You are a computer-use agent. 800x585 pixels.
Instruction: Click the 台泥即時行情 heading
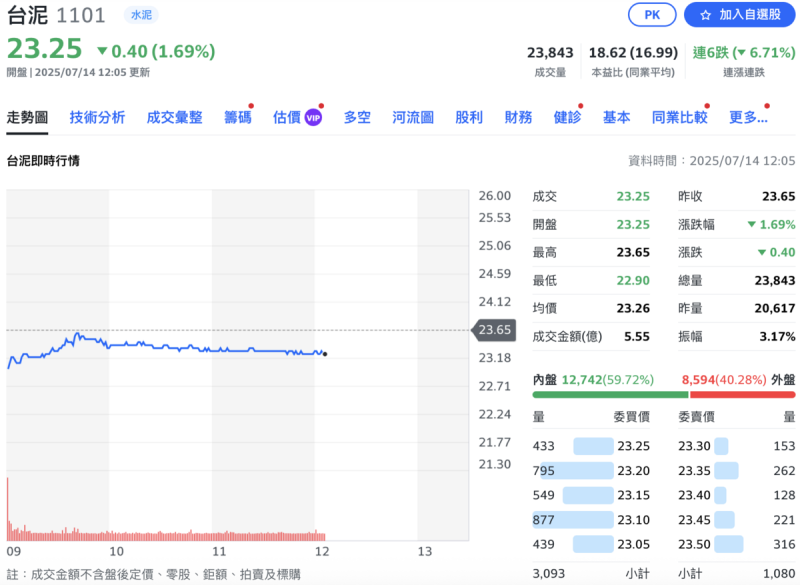43,161
